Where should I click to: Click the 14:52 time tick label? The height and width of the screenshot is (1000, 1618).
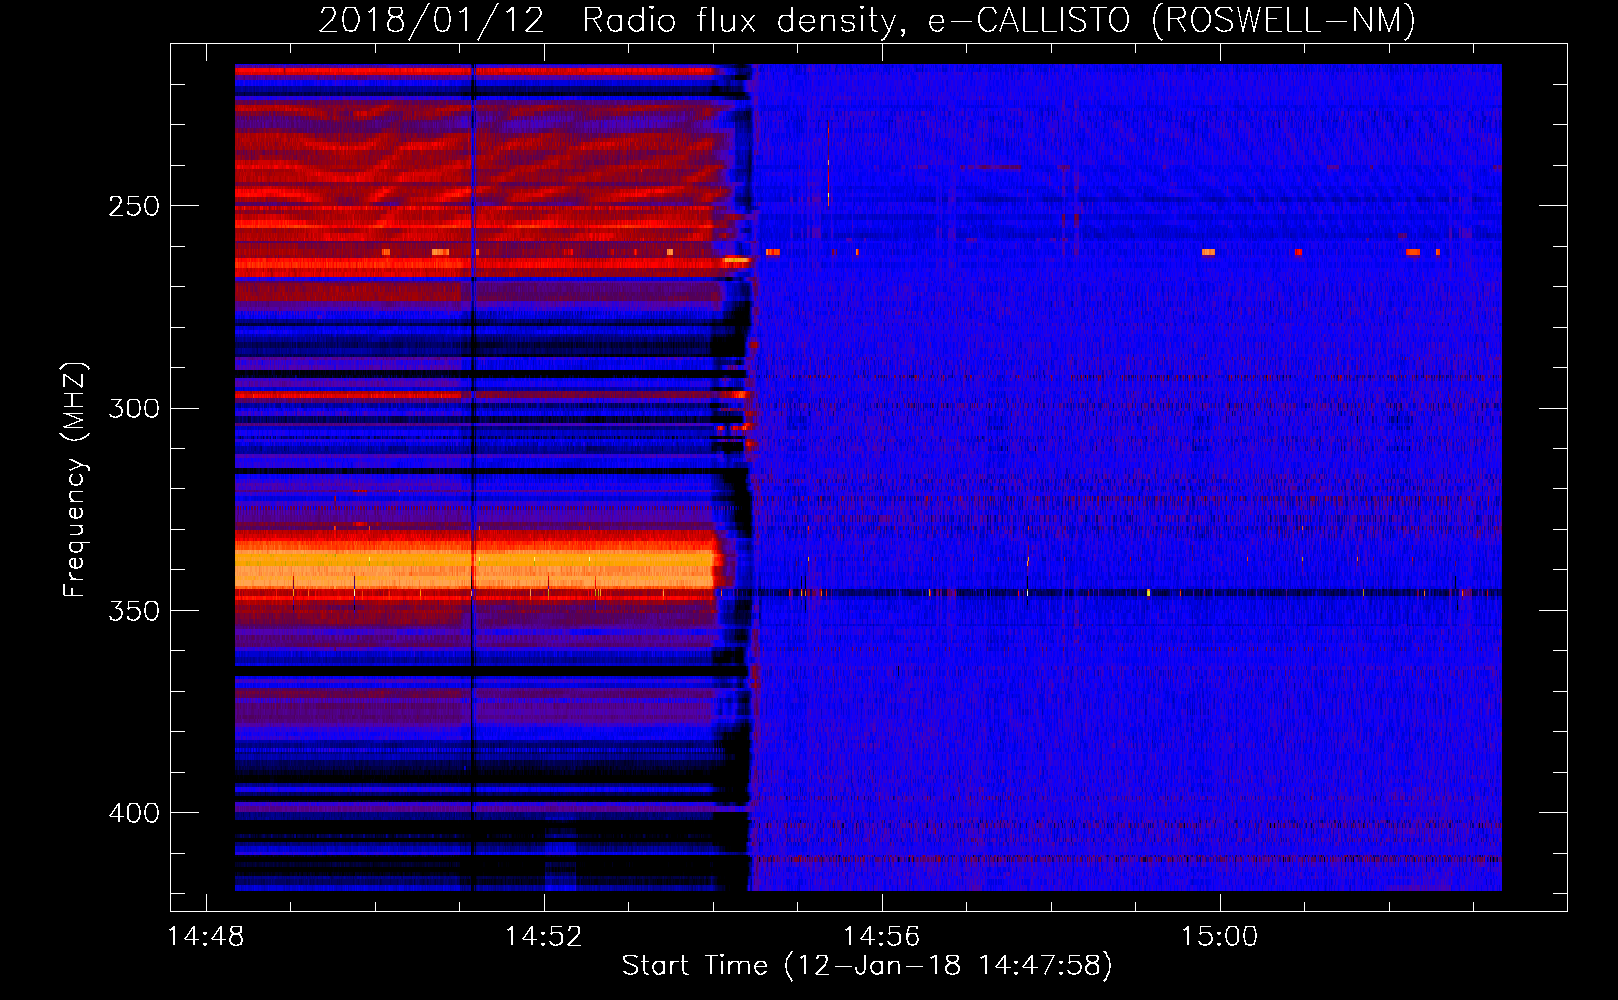(x=544, y=937)
